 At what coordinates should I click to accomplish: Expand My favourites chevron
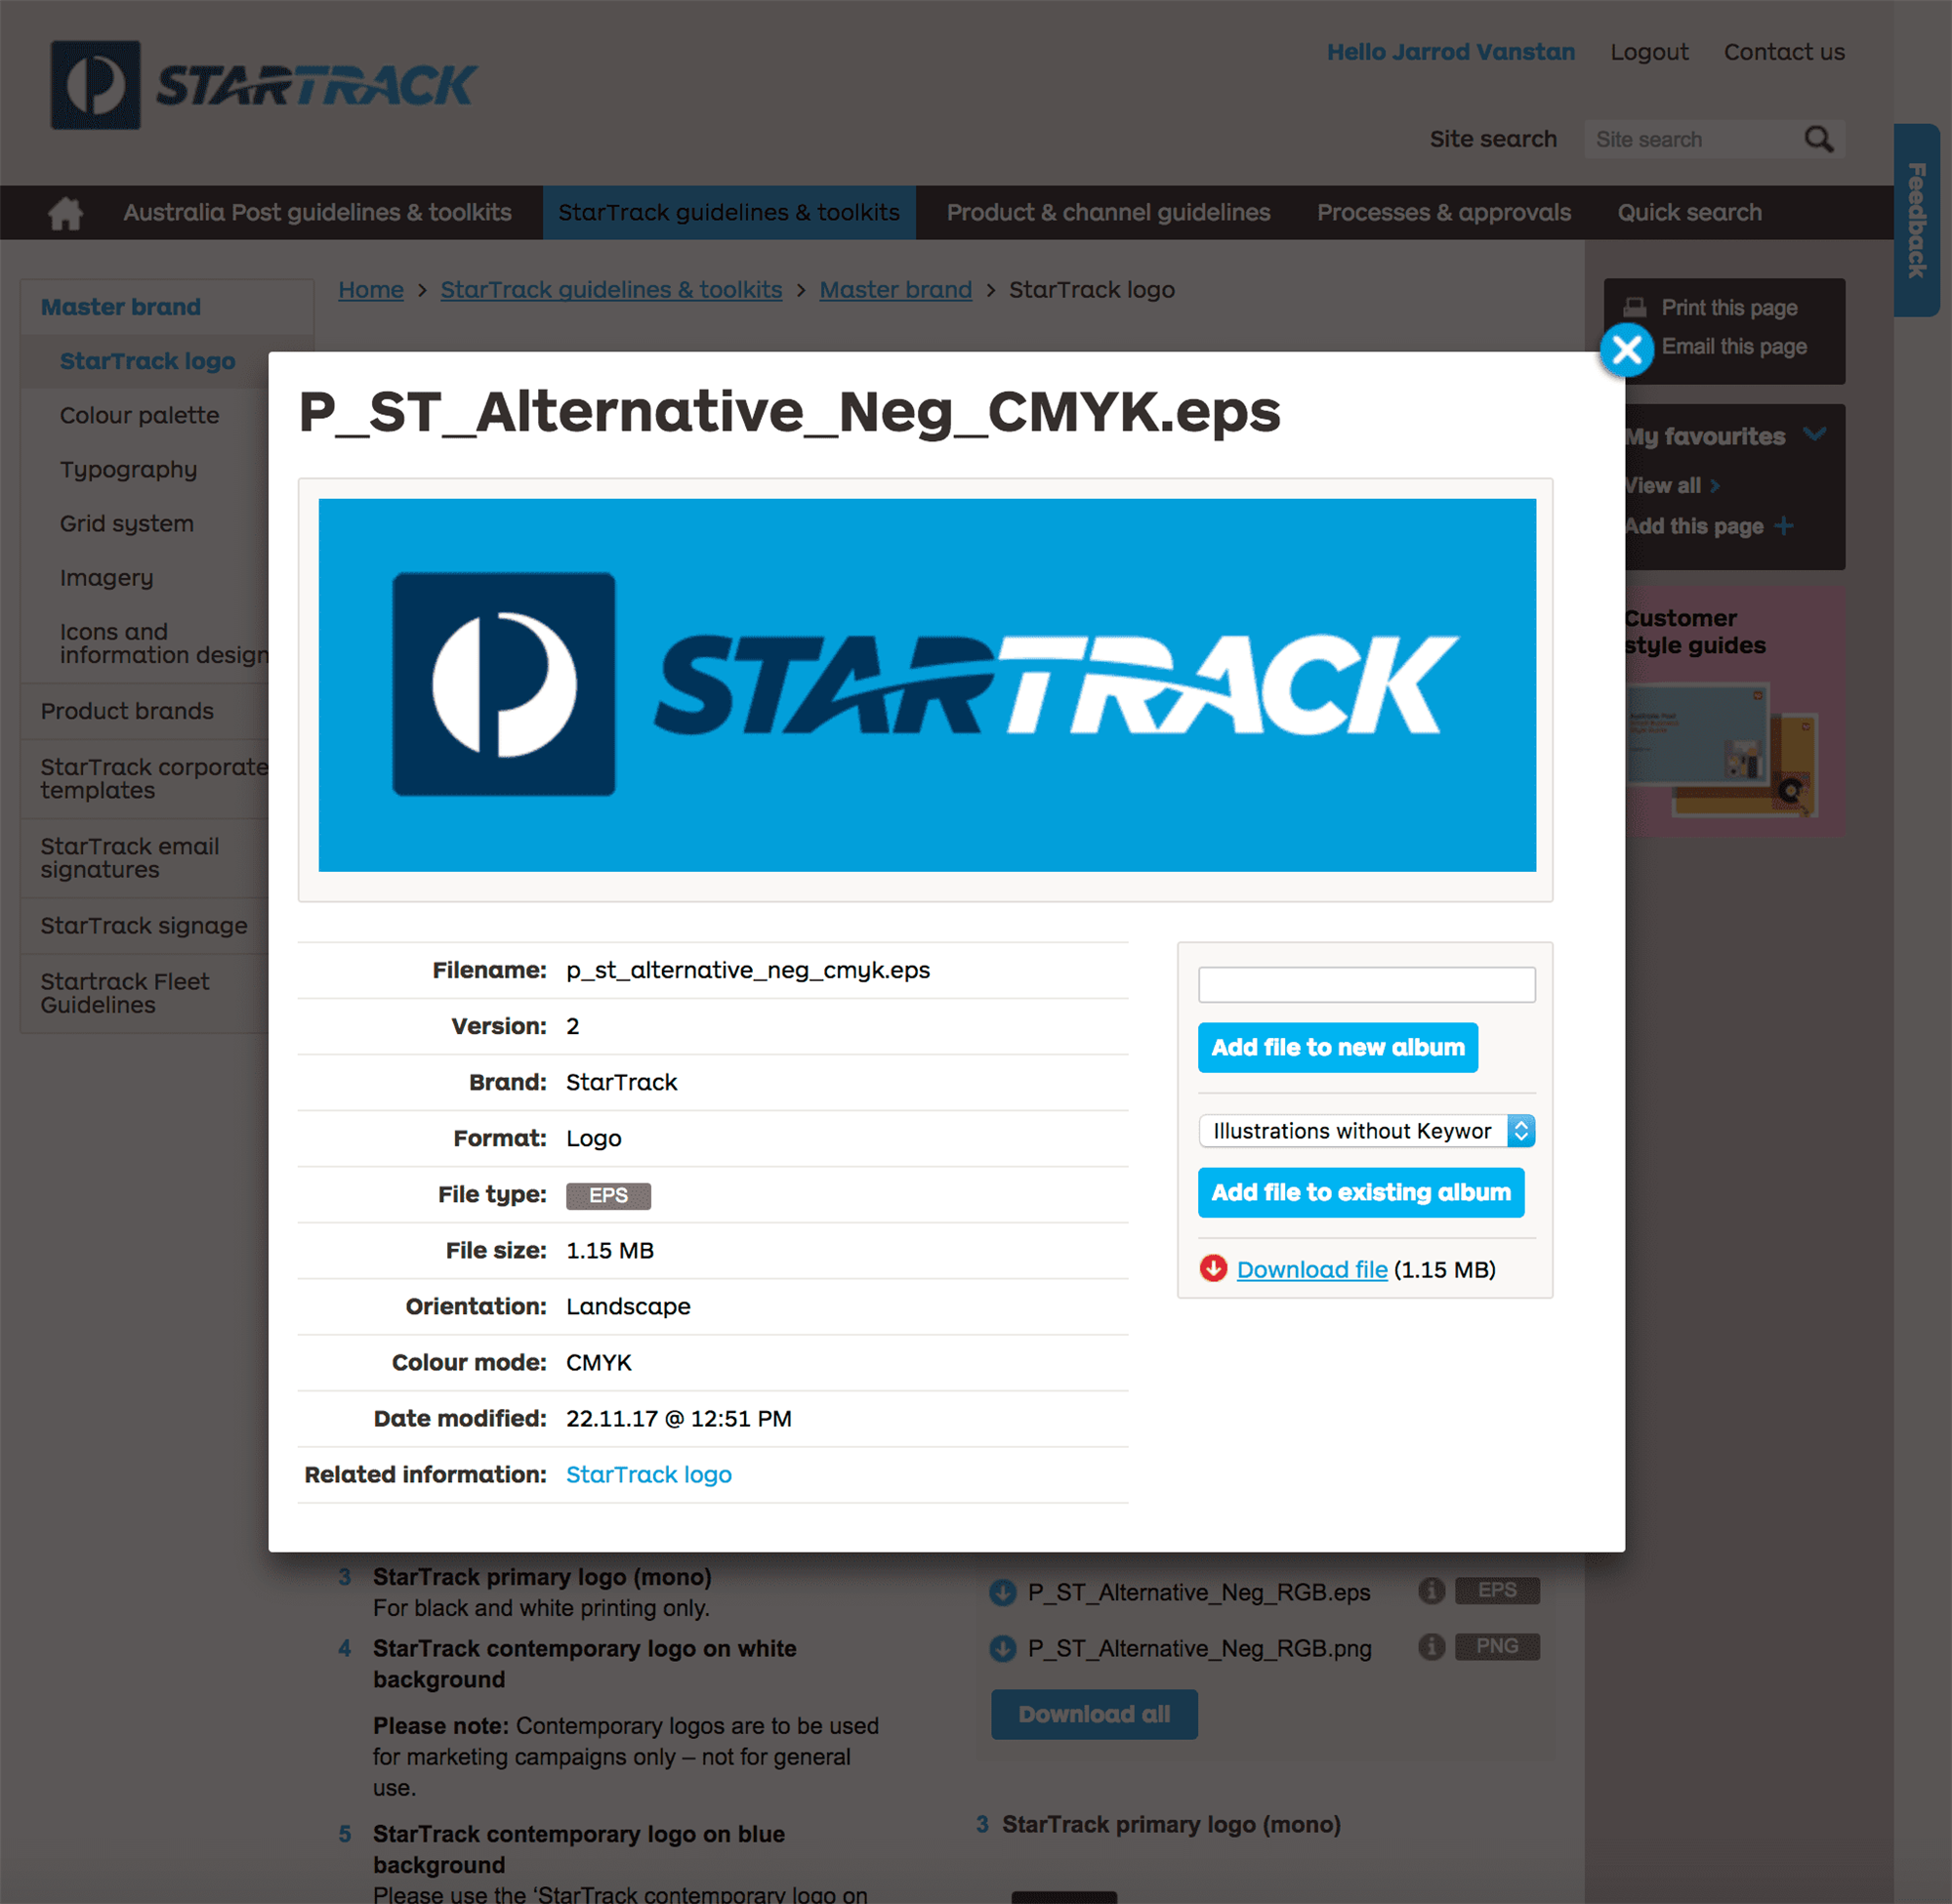tap(1814, 435)
